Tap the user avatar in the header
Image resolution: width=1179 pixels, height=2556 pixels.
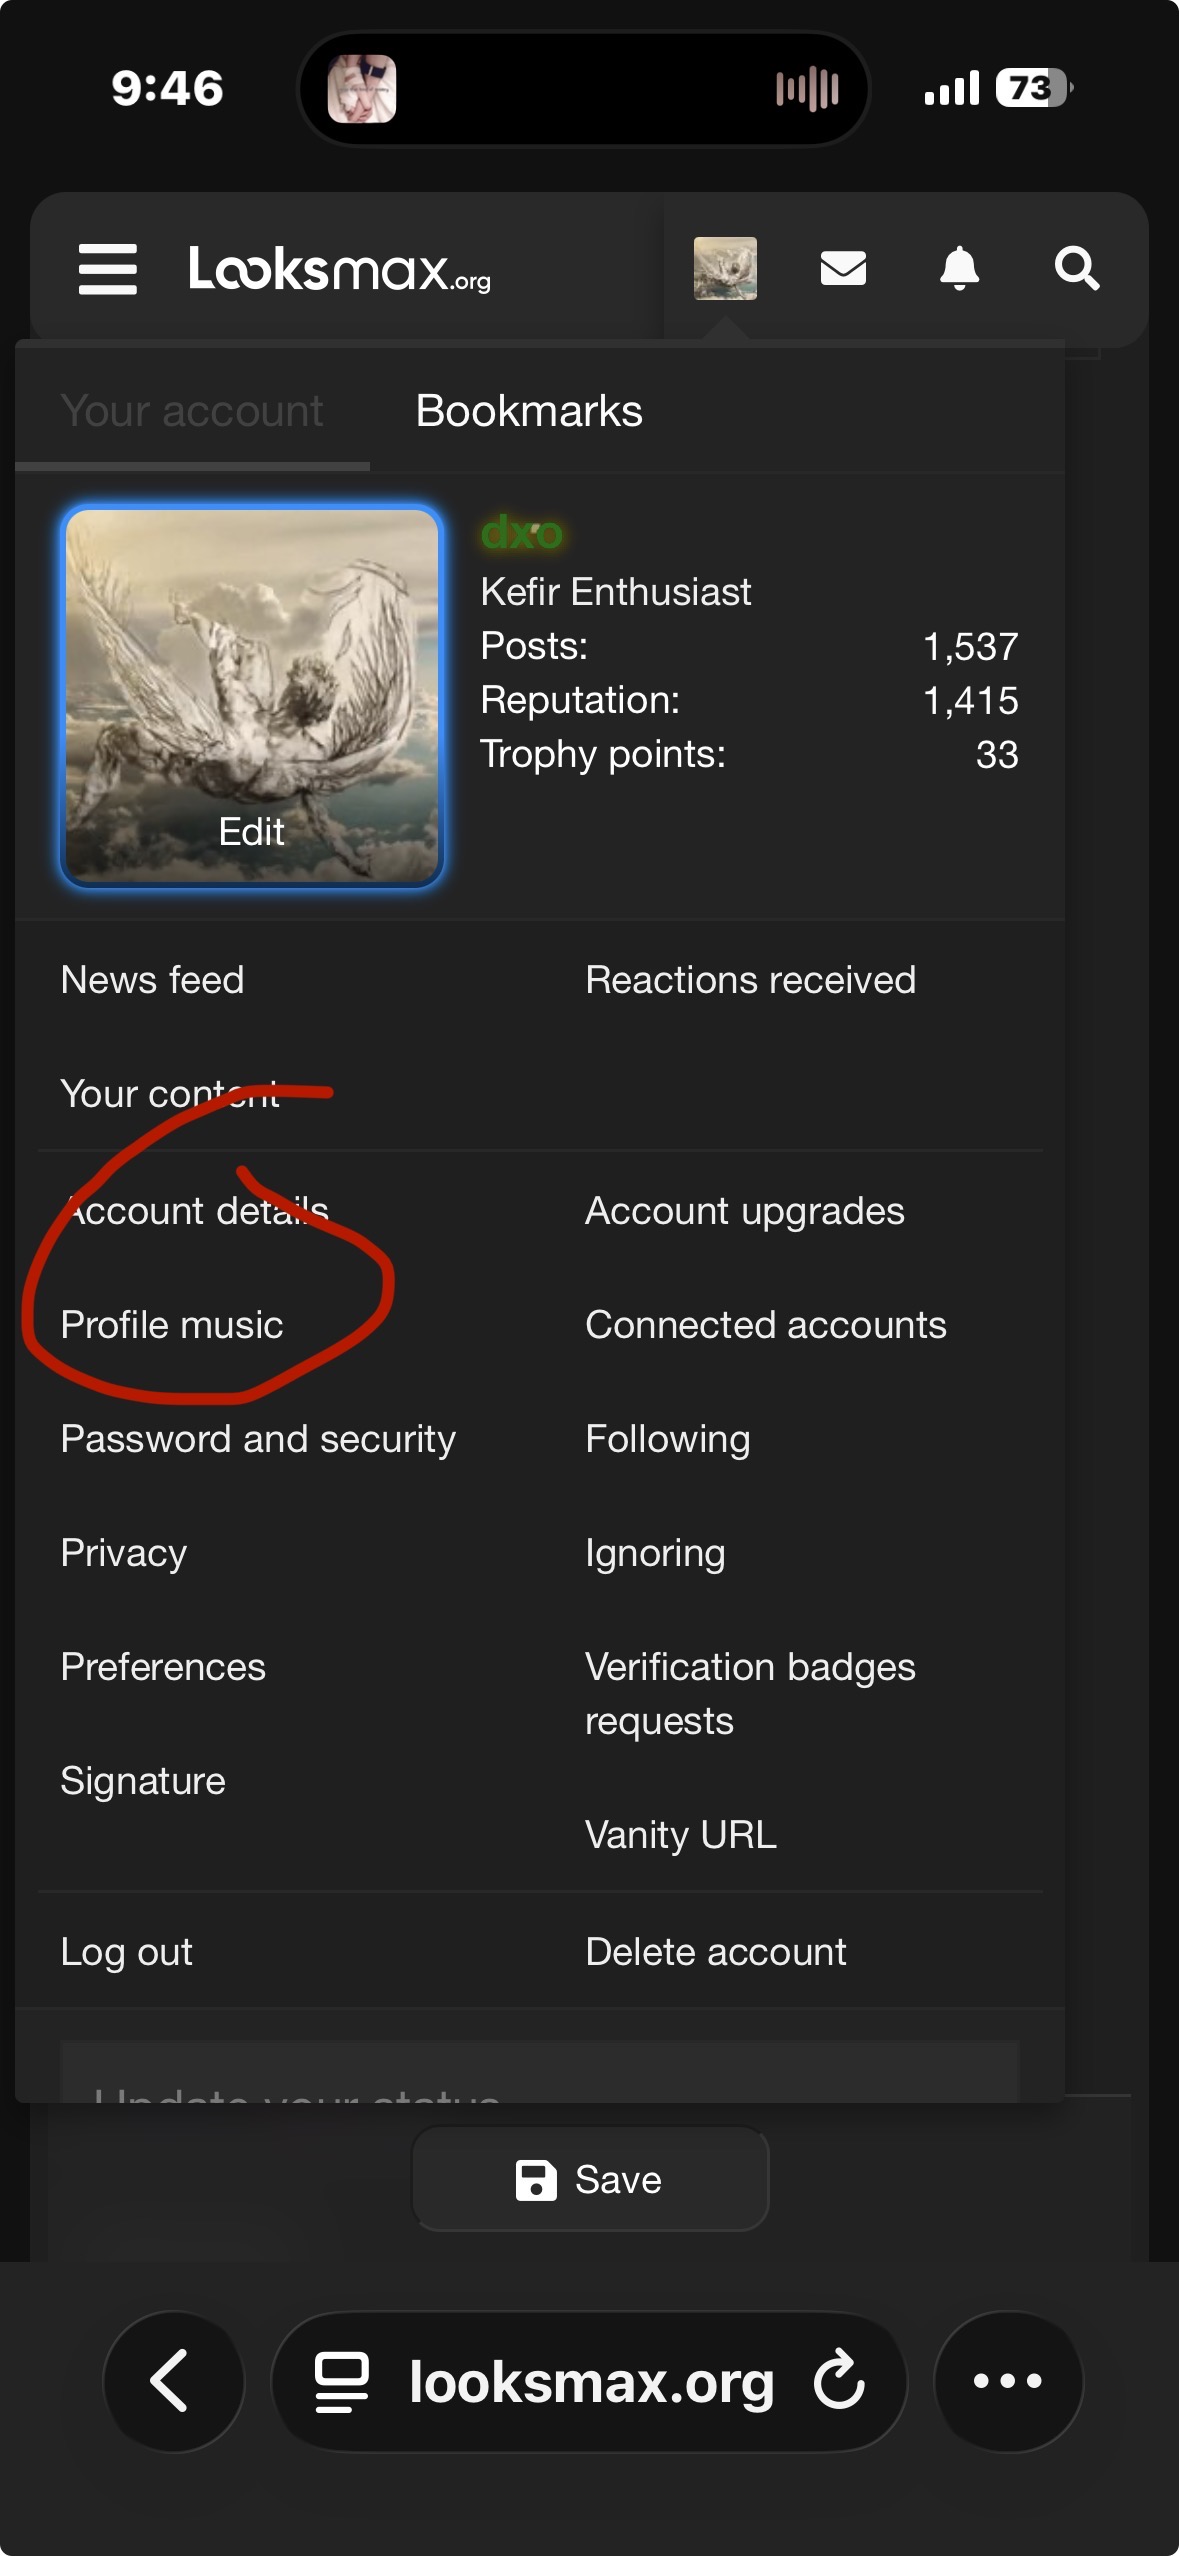[x=725, y=268]
